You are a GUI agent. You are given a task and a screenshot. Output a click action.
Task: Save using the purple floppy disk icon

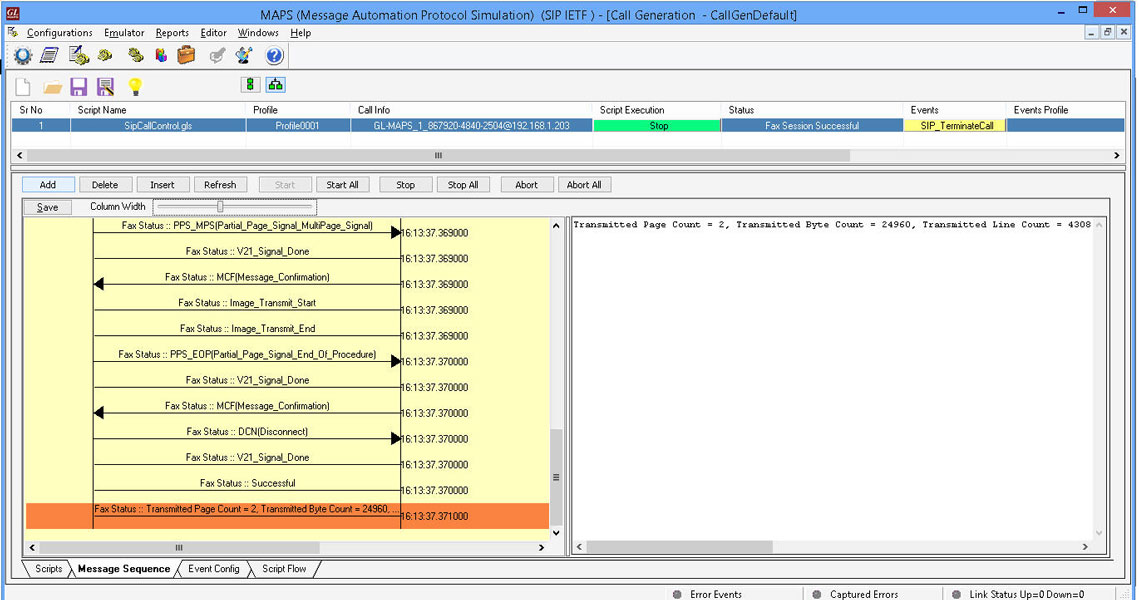[78, 87]
